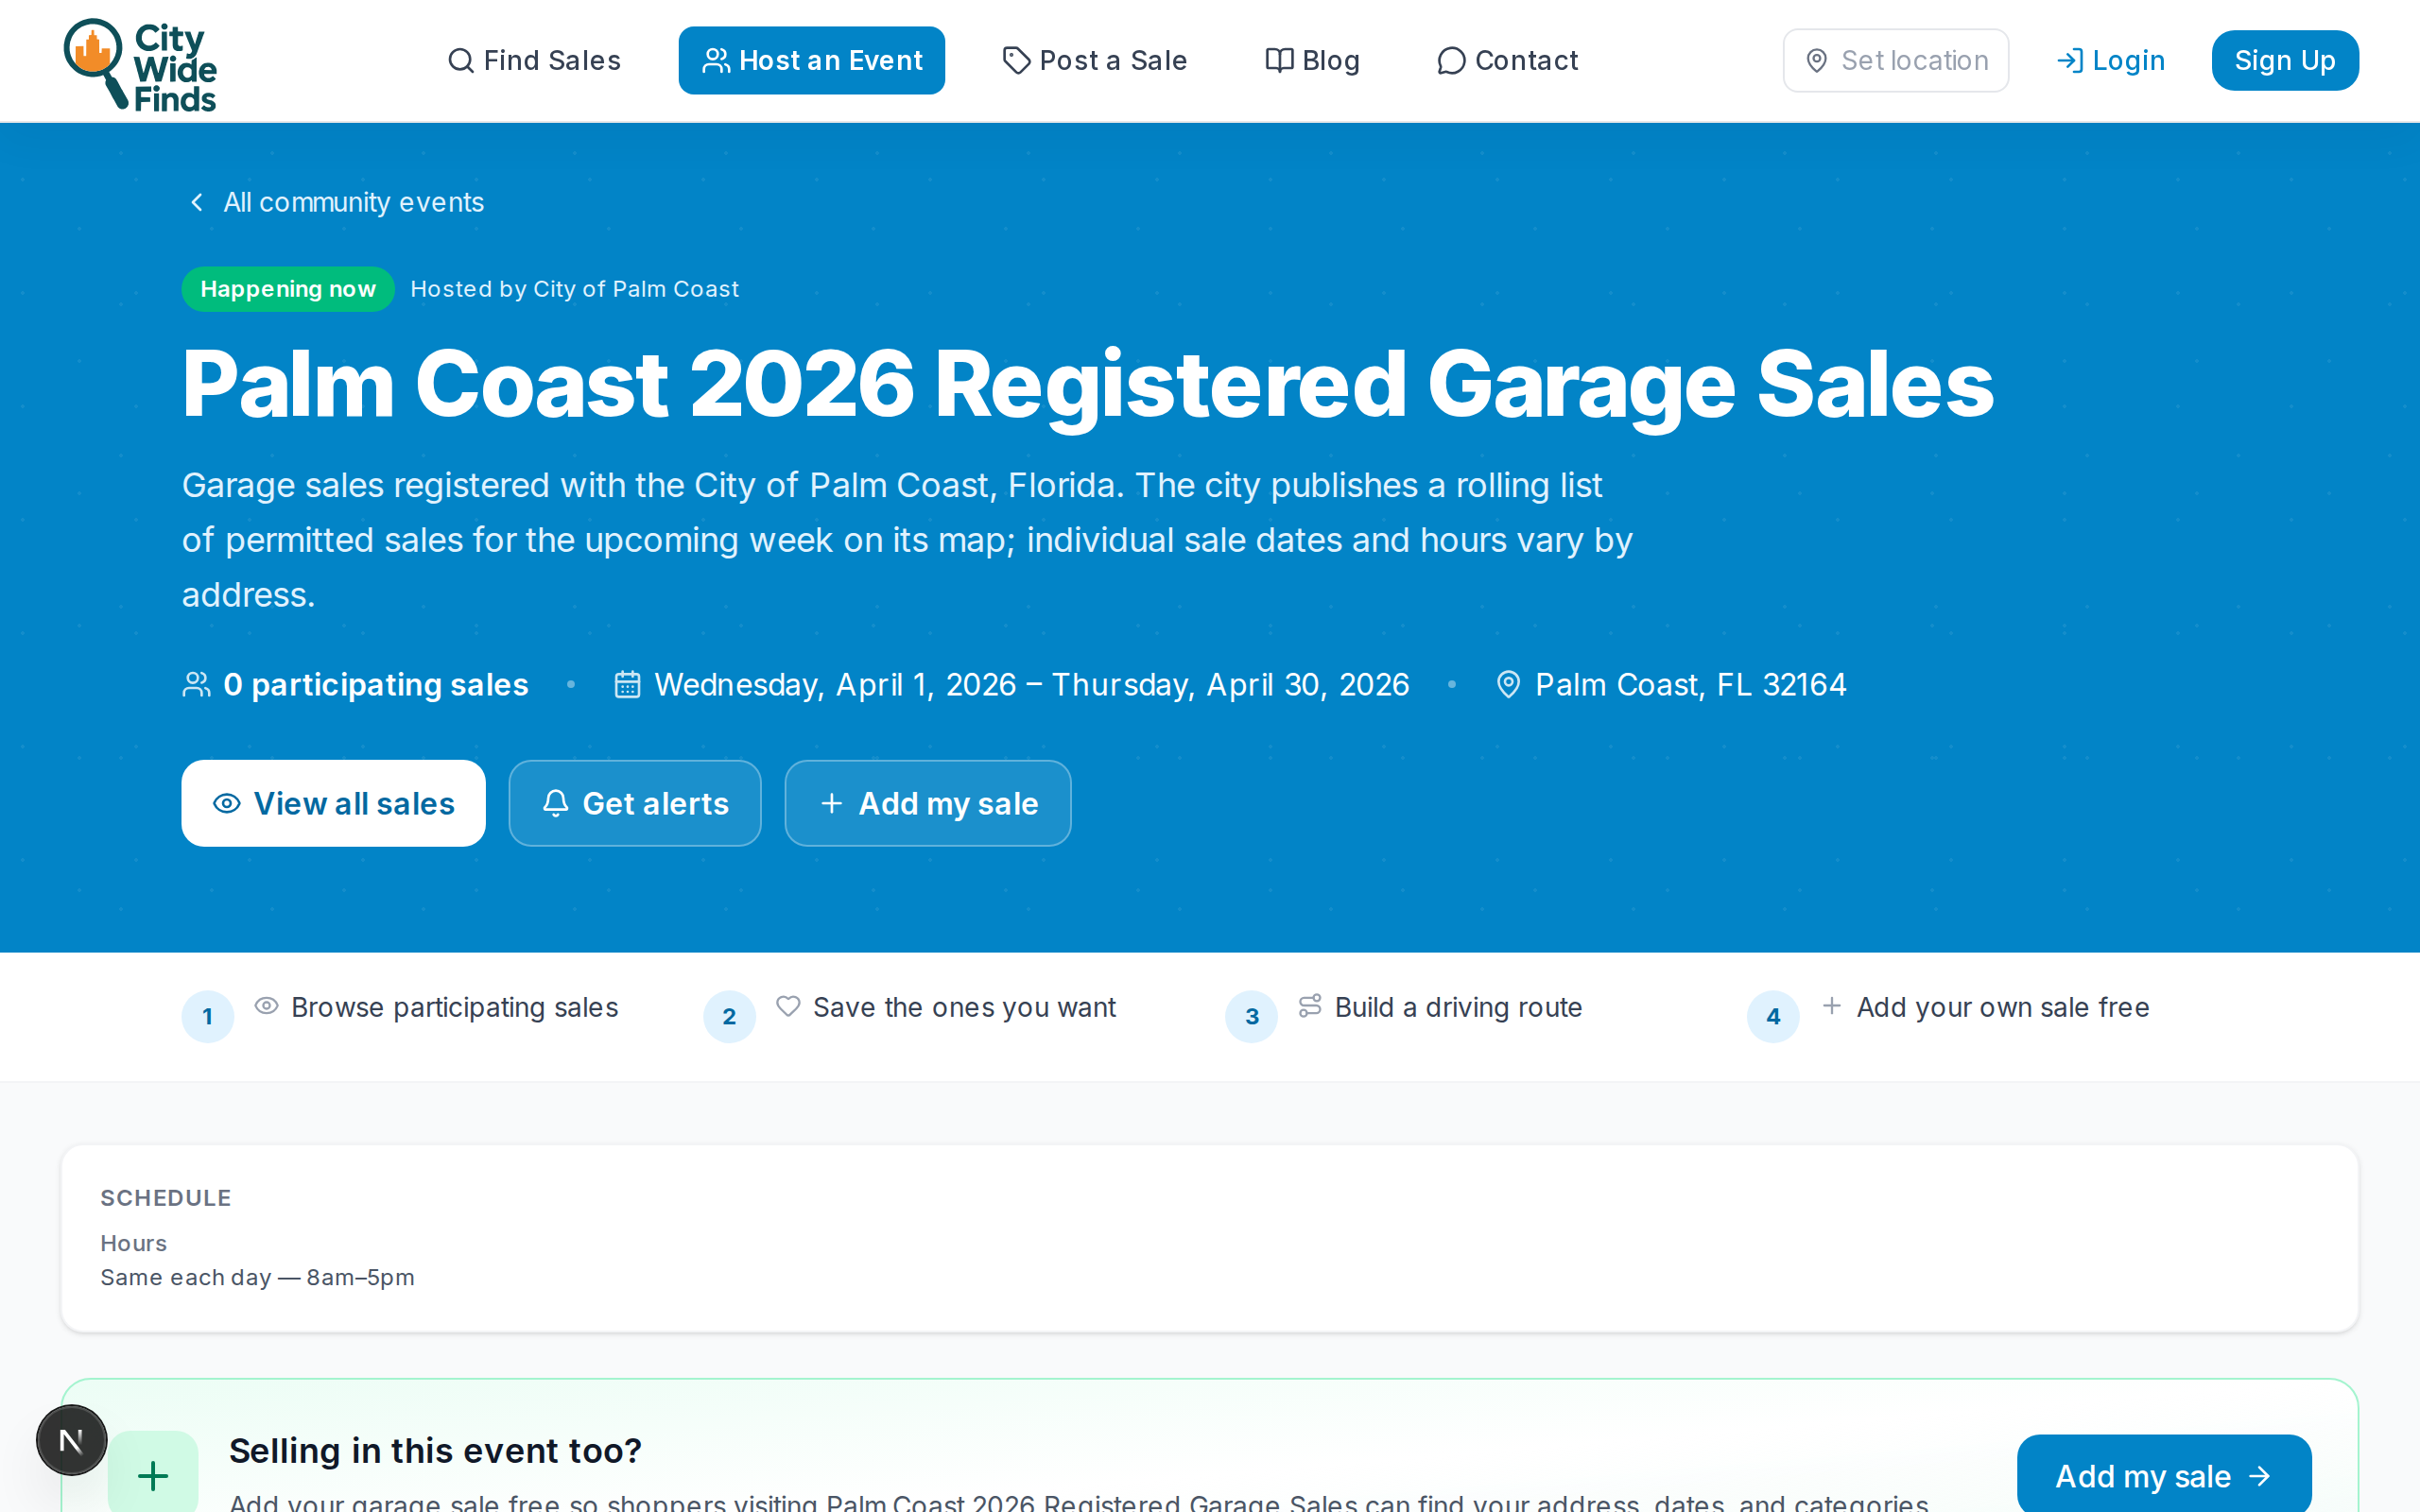Image resolution: width=2420 pixels, height=1512 pixels.
Task: Click Save the ones you want text
Action: pyautogui.click(x=964, y=1007)
